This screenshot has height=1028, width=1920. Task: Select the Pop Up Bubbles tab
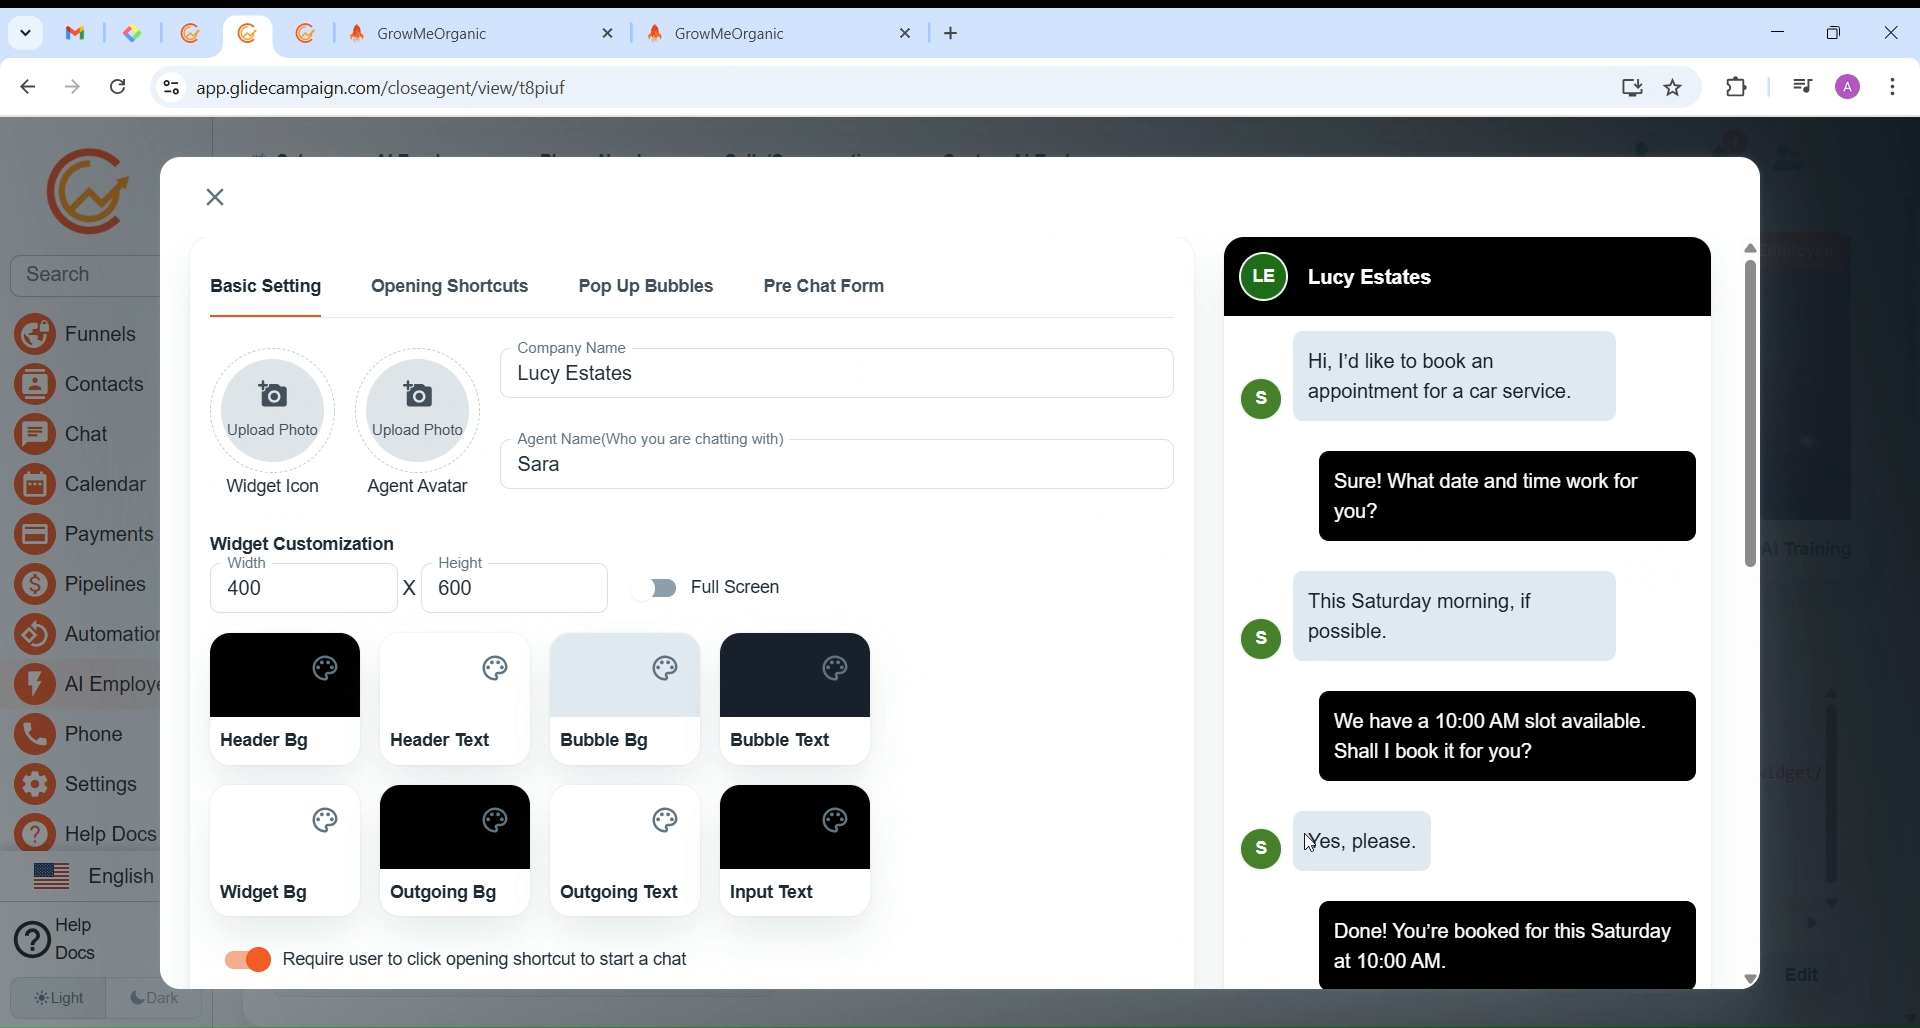[x=646, y=287]
